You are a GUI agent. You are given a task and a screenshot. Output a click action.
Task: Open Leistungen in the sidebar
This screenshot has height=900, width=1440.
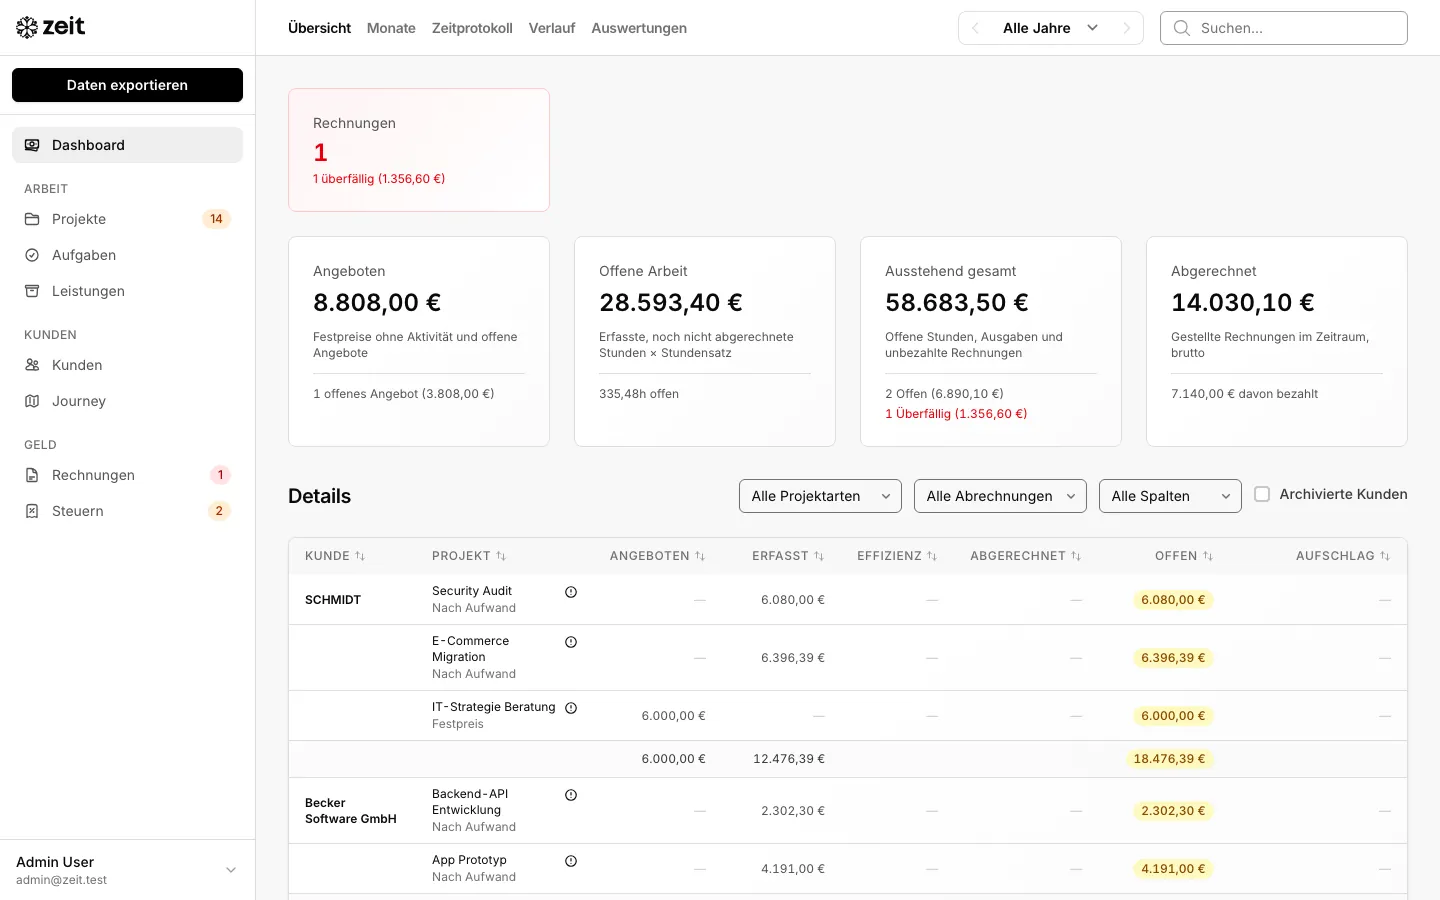click(x=127, y=291)
